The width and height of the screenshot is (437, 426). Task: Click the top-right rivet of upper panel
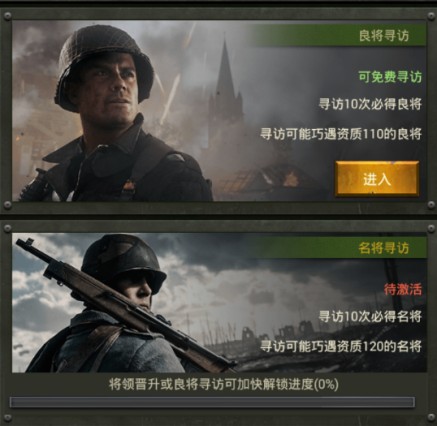(x=431, y=15)
